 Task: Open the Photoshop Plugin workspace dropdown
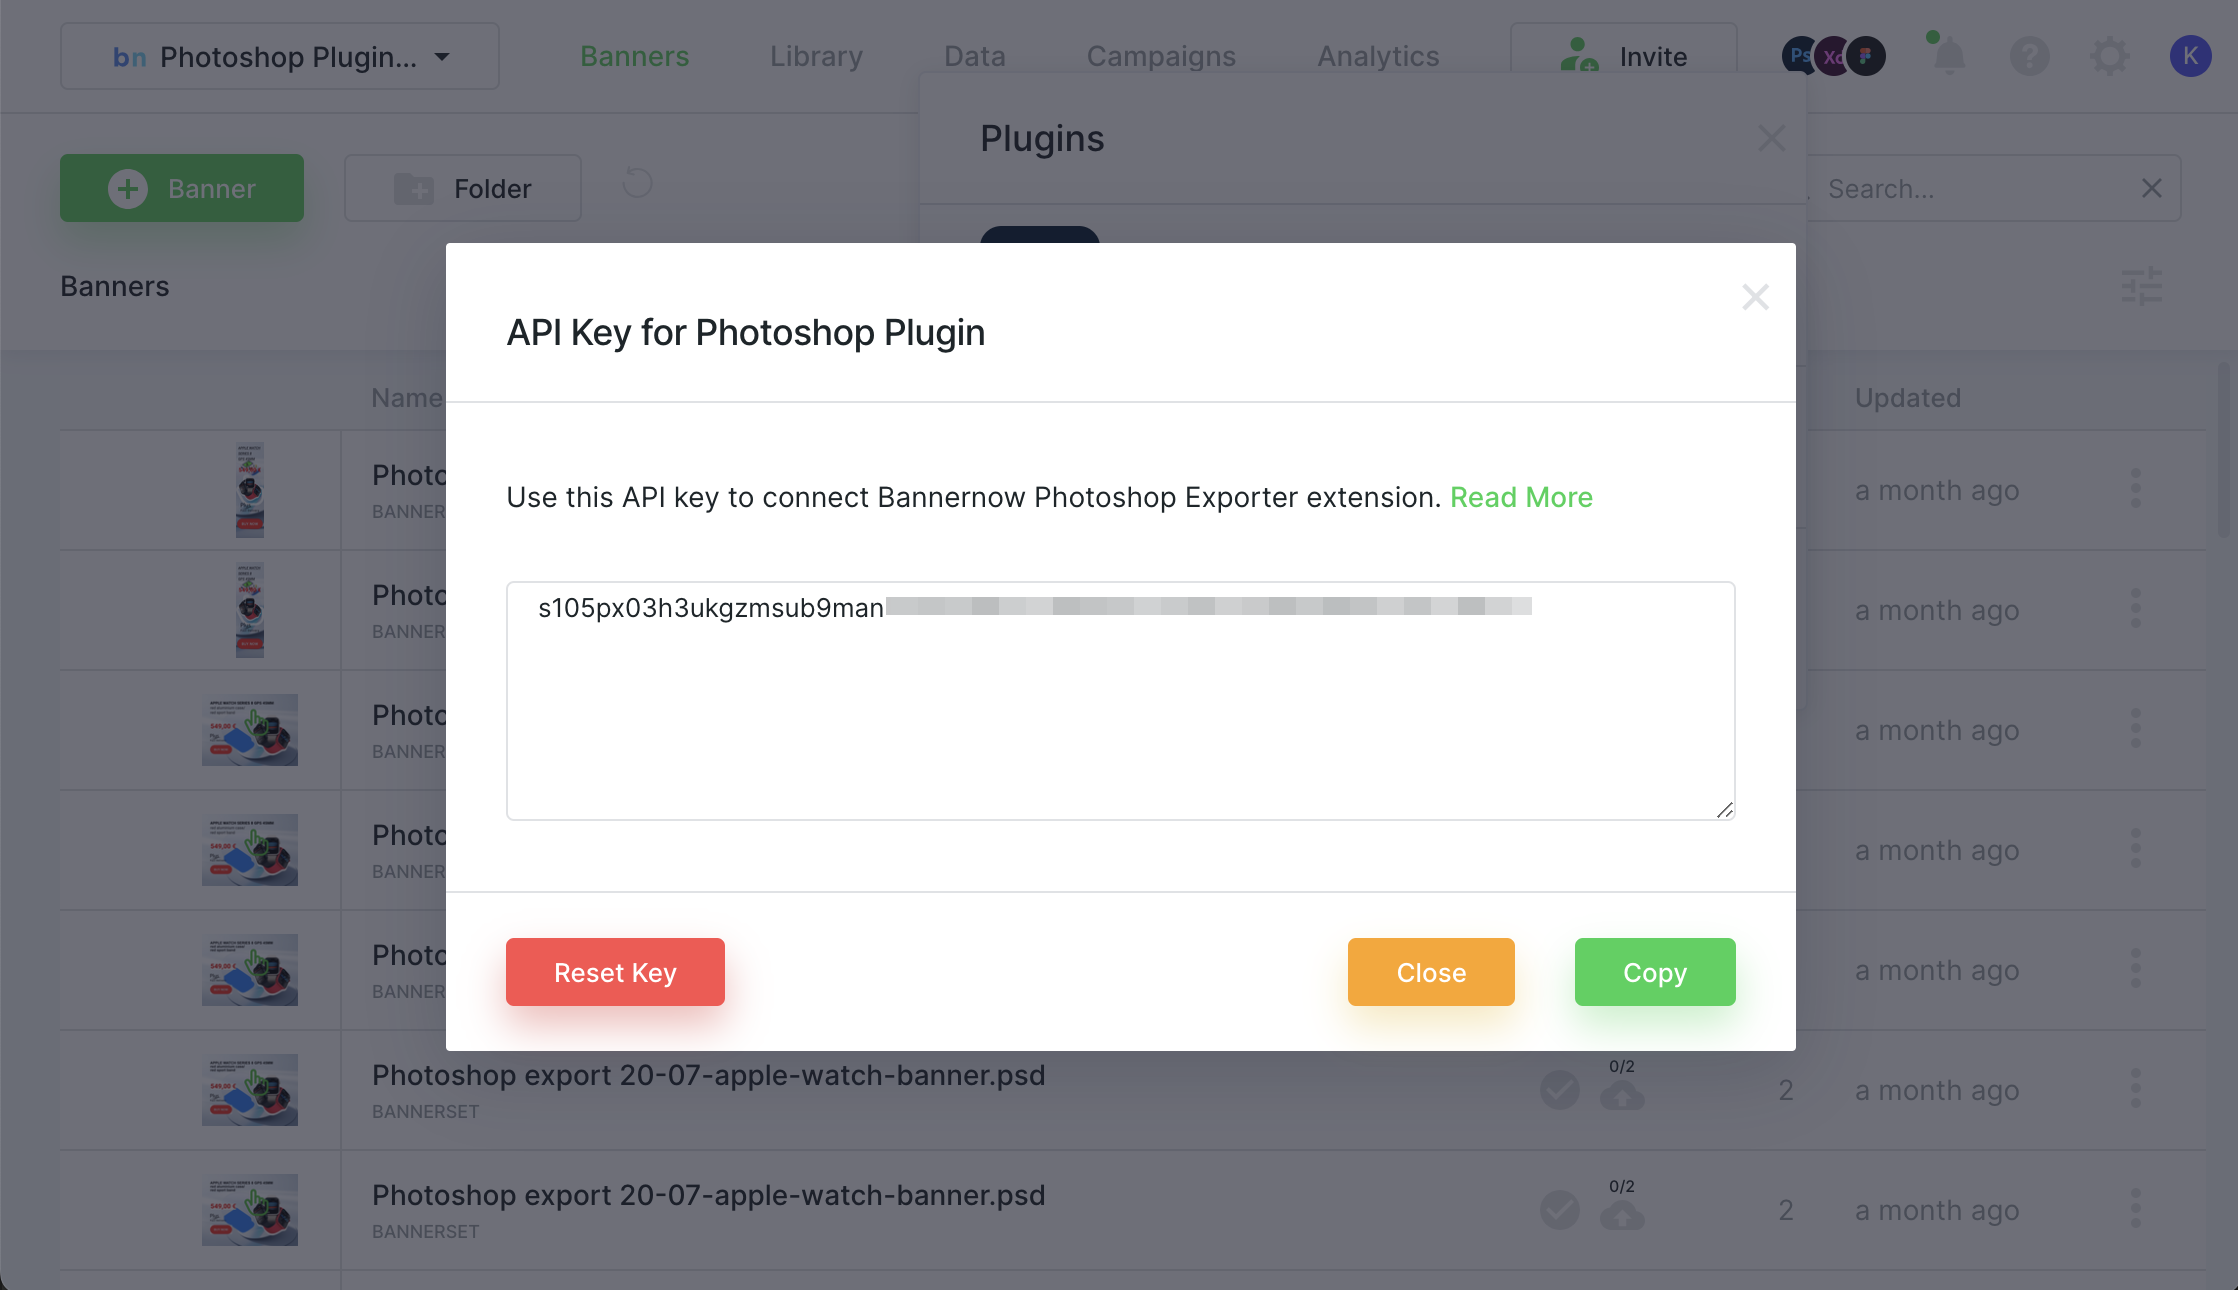click(x=280, y=56)
